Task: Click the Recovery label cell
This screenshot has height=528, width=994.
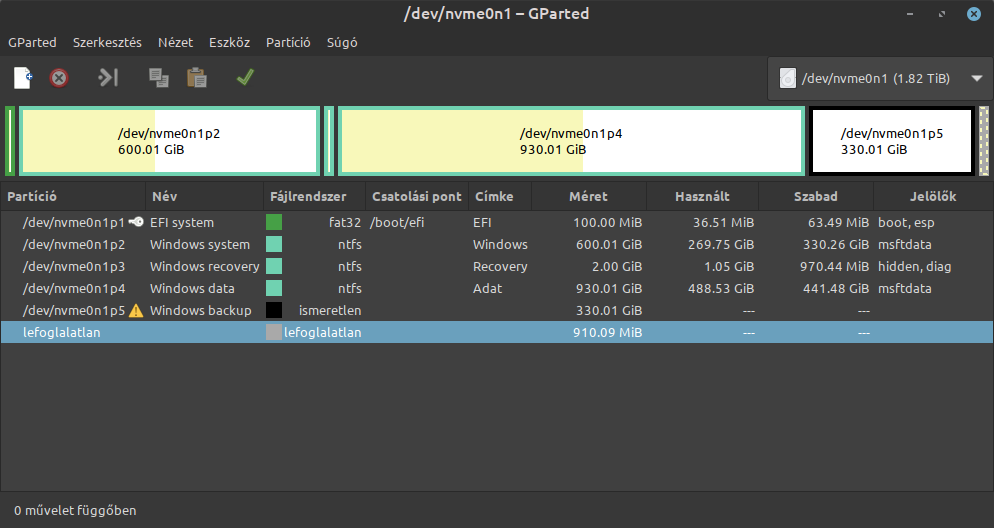Action: tap(500, 267)
